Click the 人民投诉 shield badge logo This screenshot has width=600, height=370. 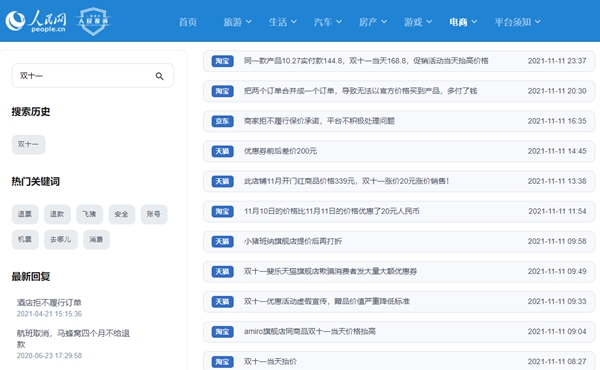pyautogui.click(x=93, y=21)
